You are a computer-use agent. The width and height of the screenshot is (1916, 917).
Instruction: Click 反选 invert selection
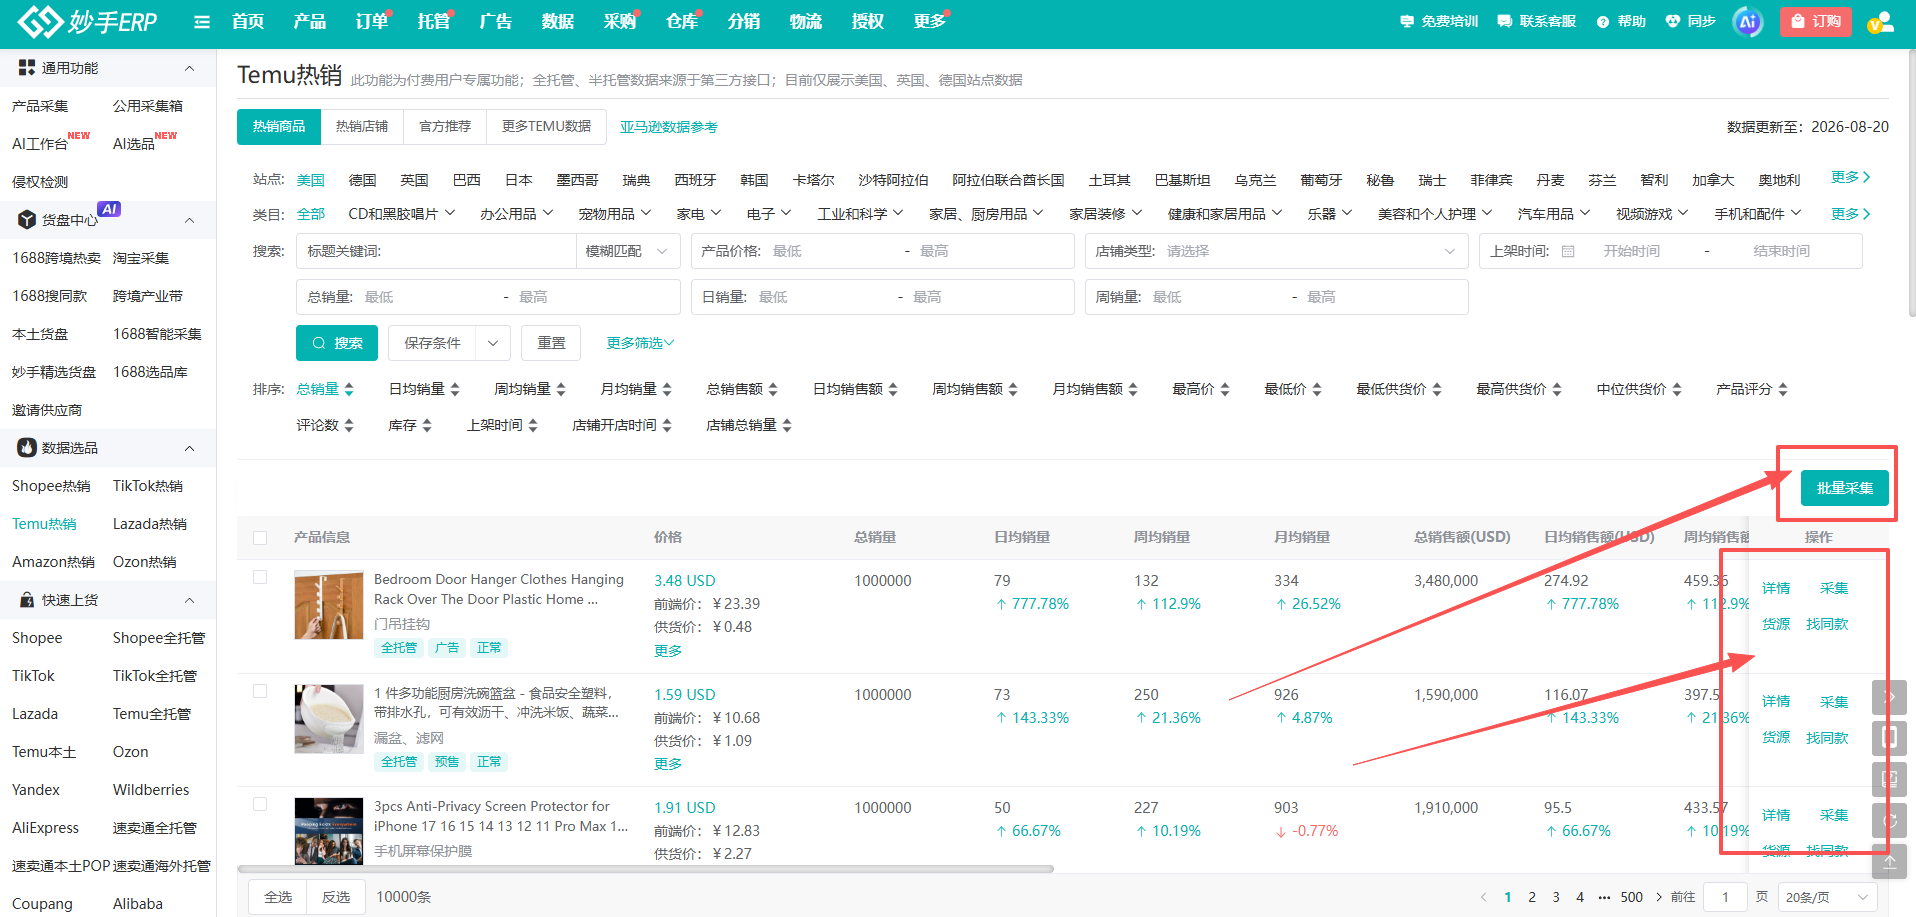tap(336, 897)
